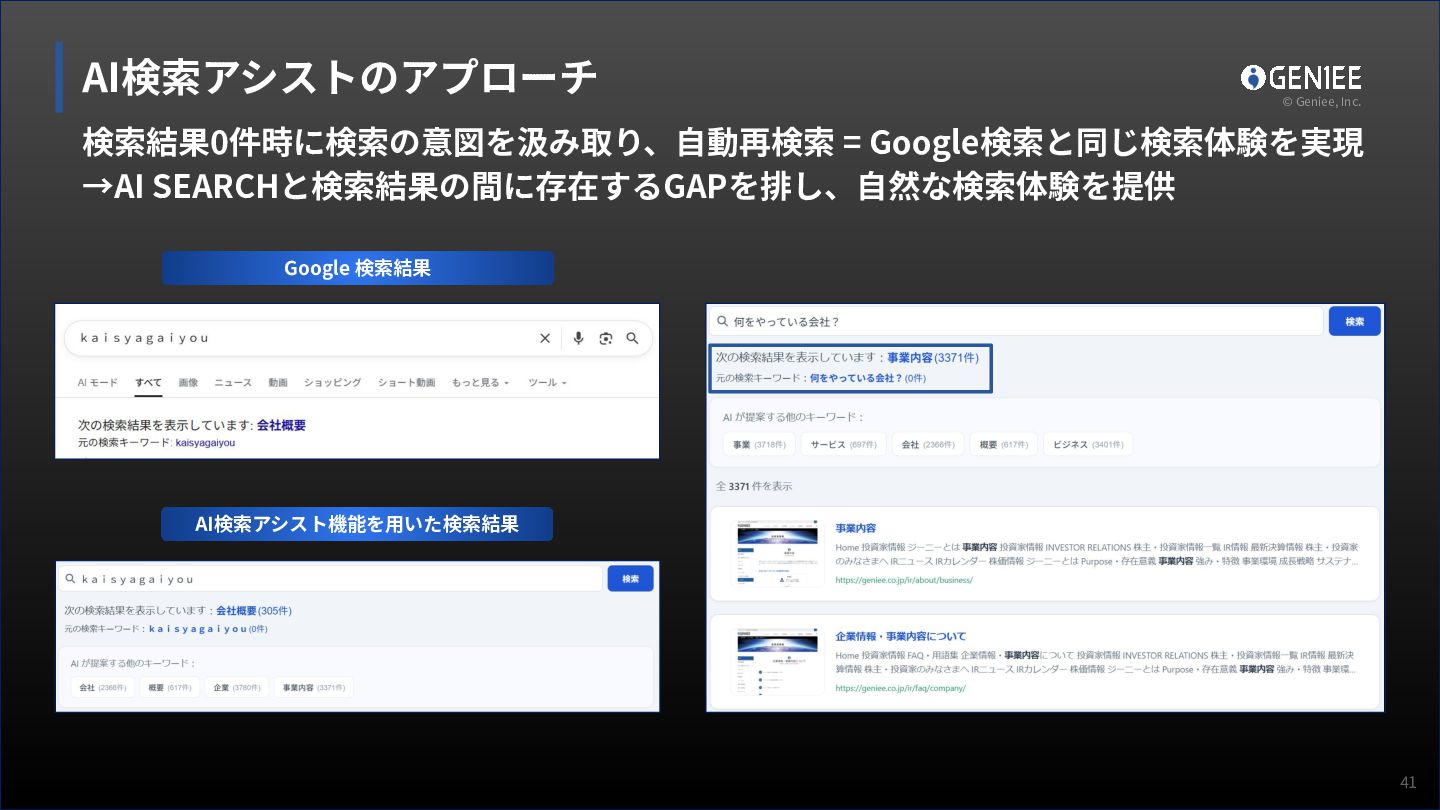Click the magnifier search icon in Google box

tap(632, 338)
